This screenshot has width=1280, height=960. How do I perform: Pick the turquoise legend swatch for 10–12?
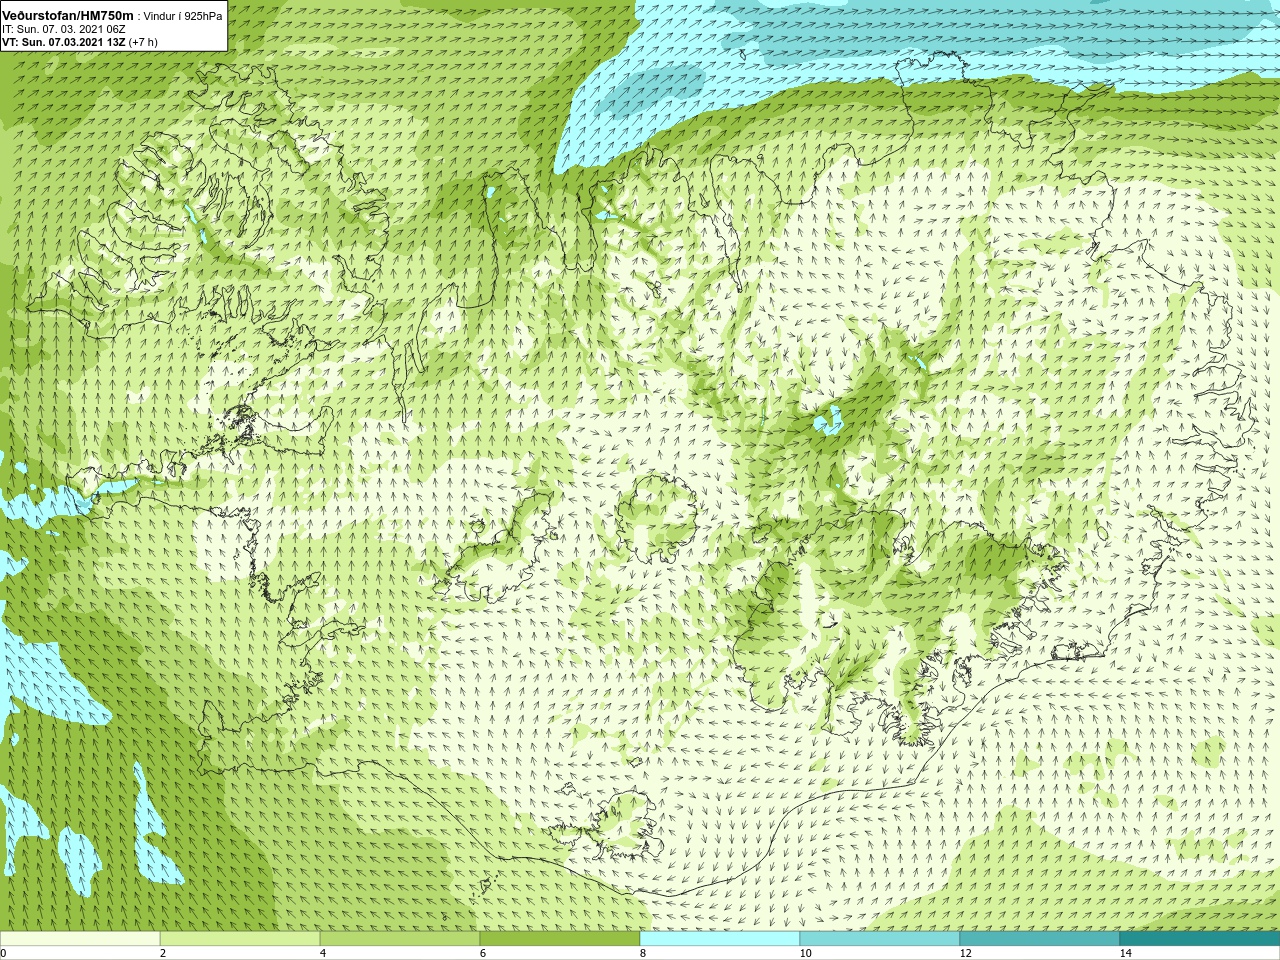[x=880, y=939]
